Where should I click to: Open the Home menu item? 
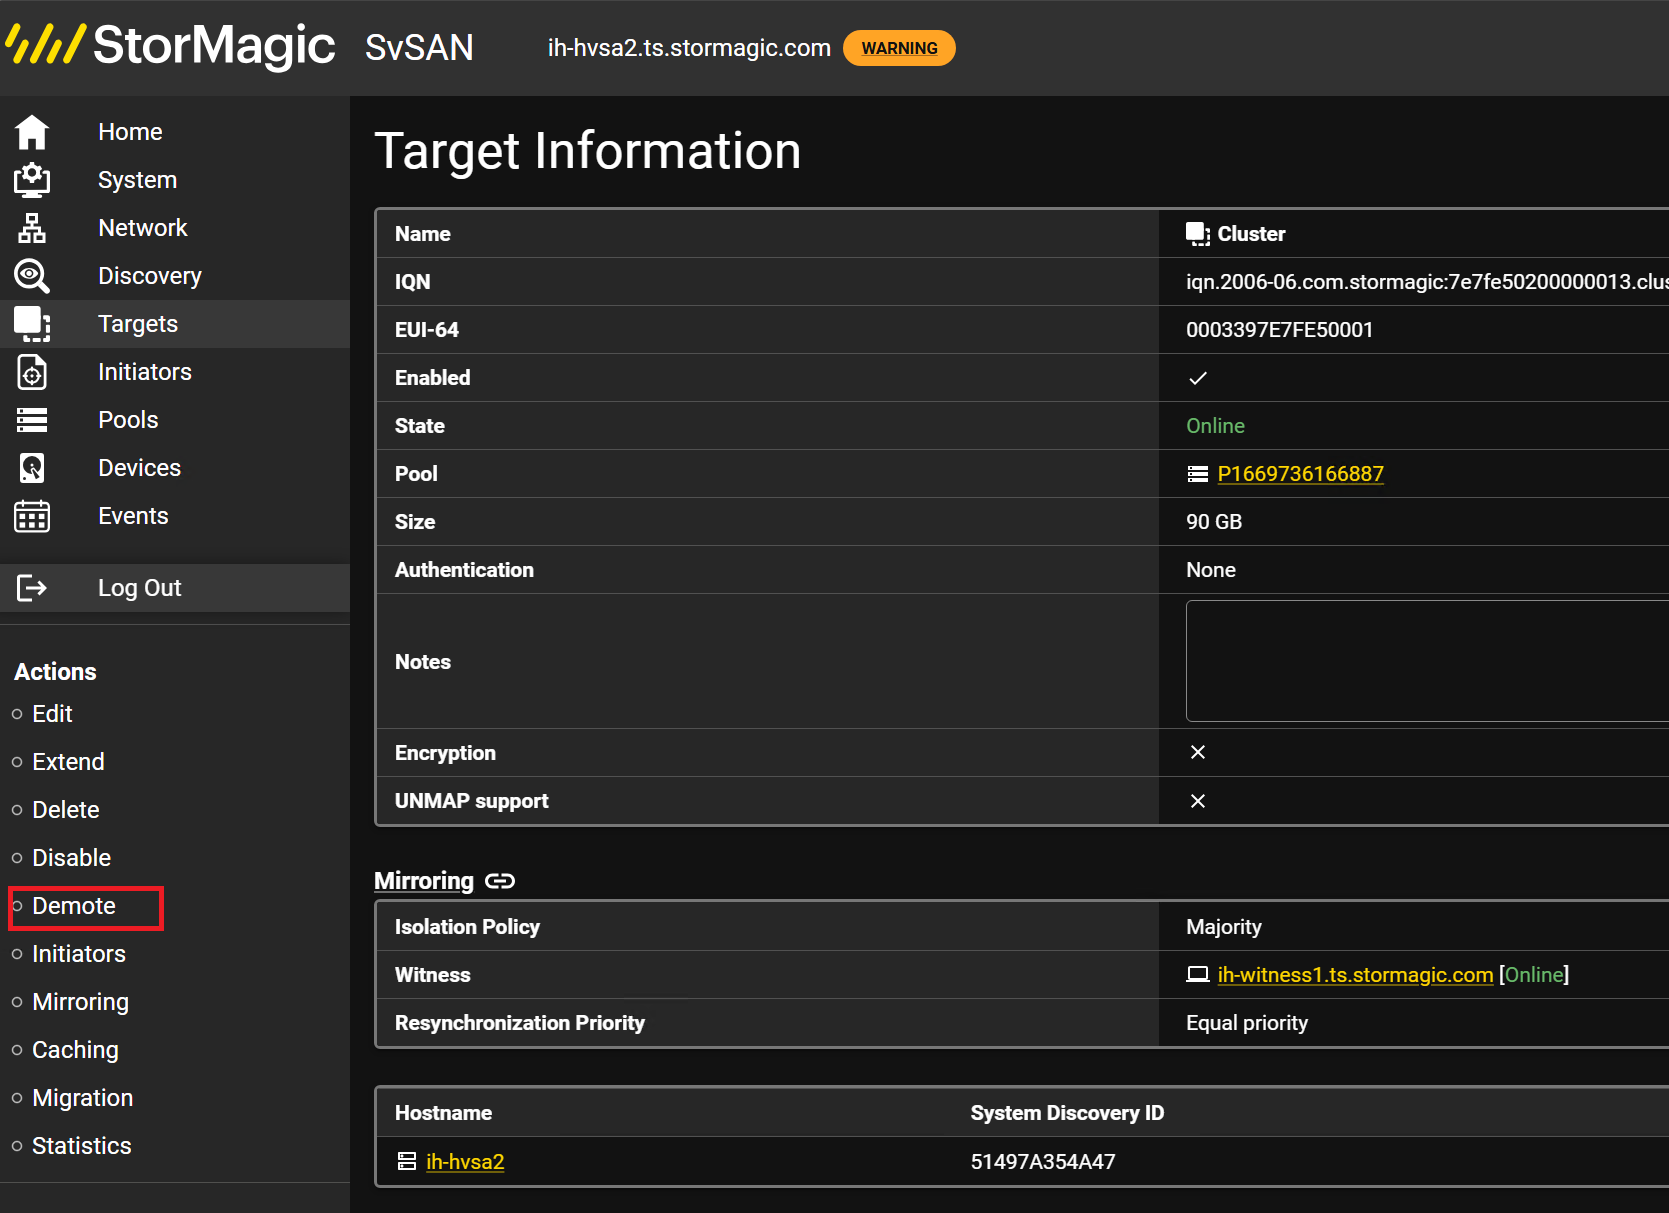(x=130, y=132)
